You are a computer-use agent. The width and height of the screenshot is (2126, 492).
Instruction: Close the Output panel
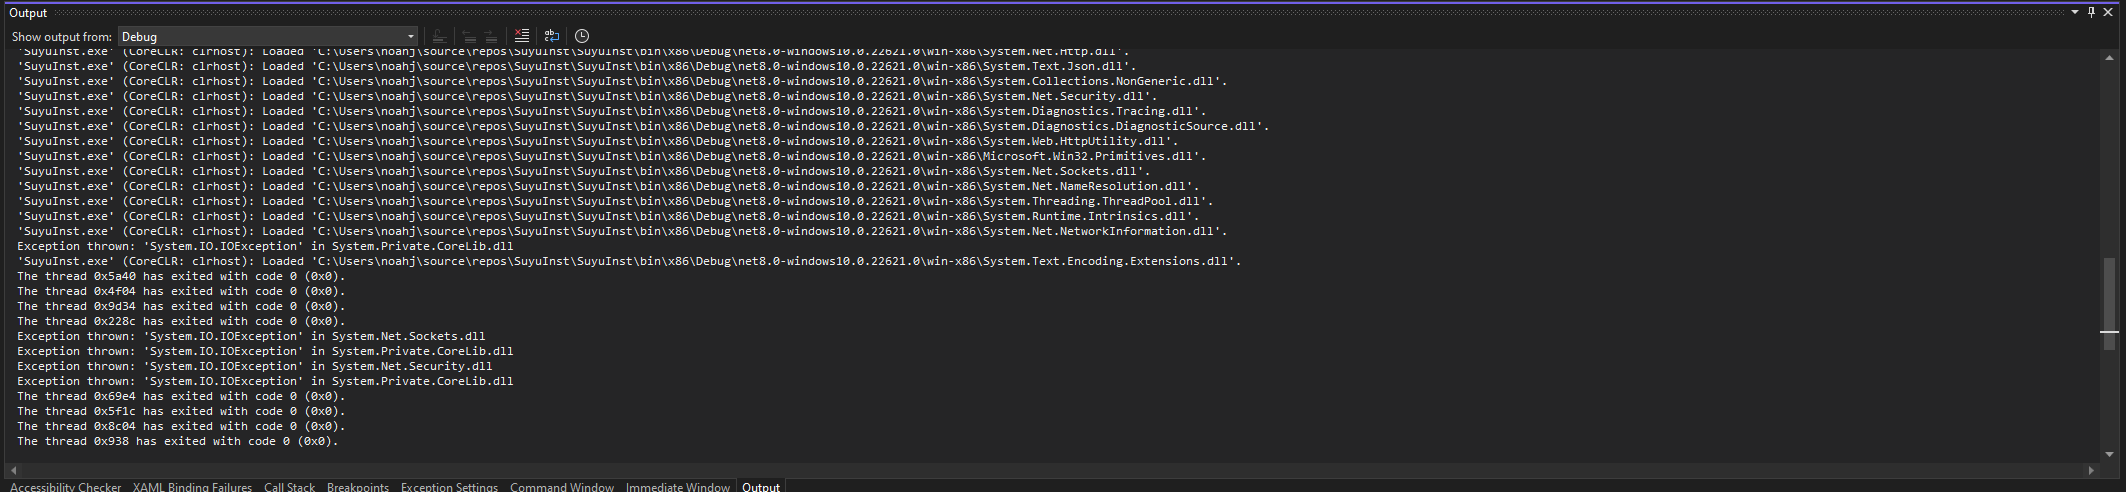(x=2108, y=12)
